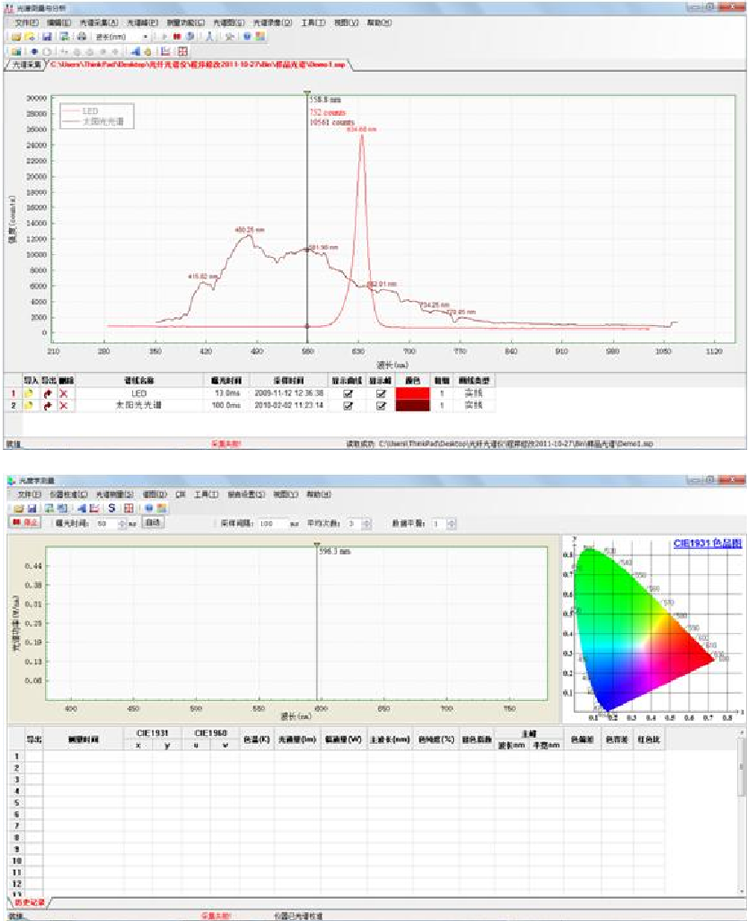Click the 自动 auto exposure button
Image resolution: width=750 pixels, height=921 pixels.
pos(153,523)
